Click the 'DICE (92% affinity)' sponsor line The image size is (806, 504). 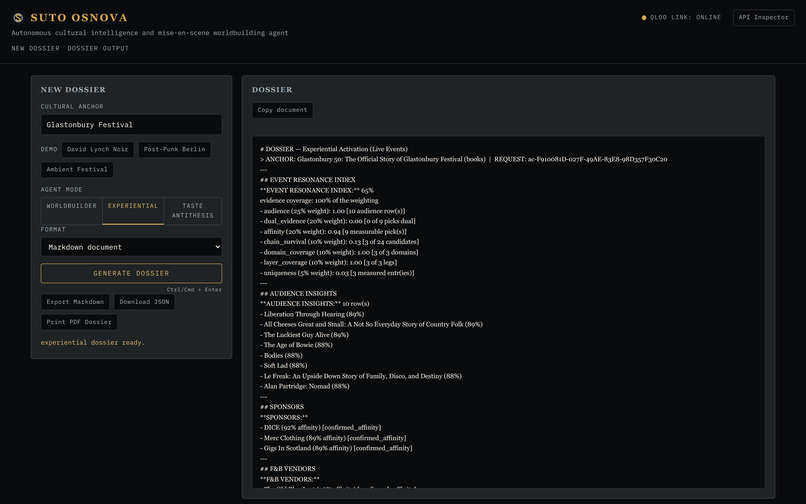coord(320,427)
